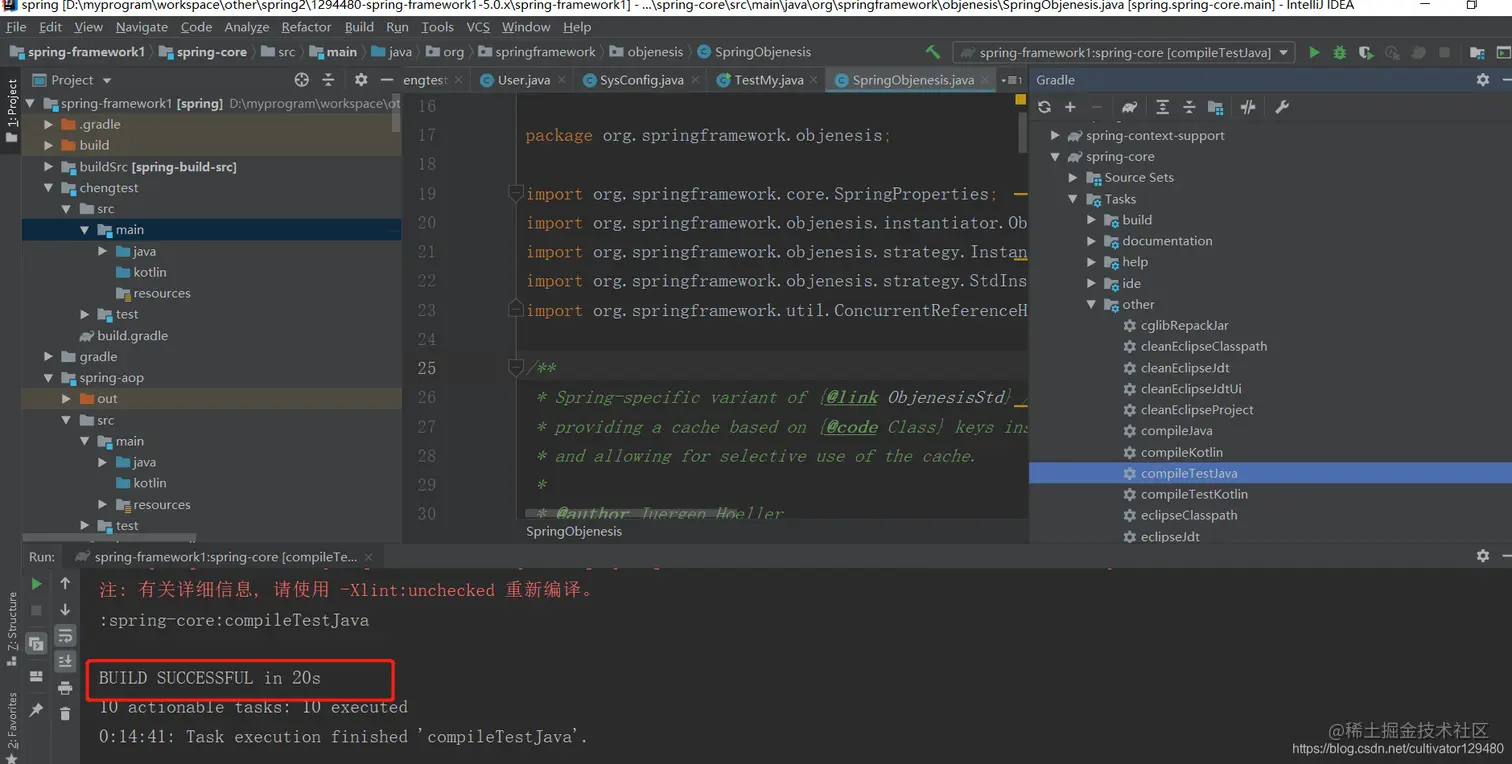This screenshot has height=764, width=1512.
Task: Open the Structure tool window tab
Action: pyautogui.click(x=12, y=629)
